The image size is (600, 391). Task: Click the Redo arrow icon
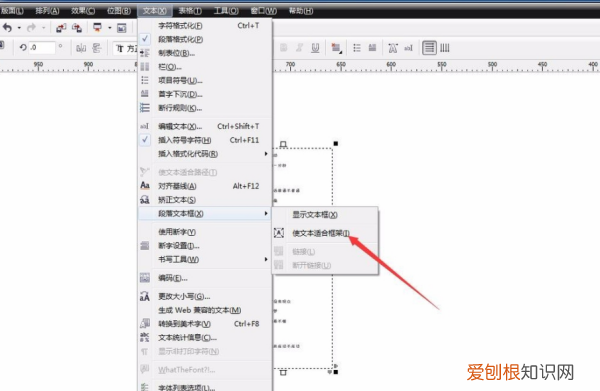point(31,28)
